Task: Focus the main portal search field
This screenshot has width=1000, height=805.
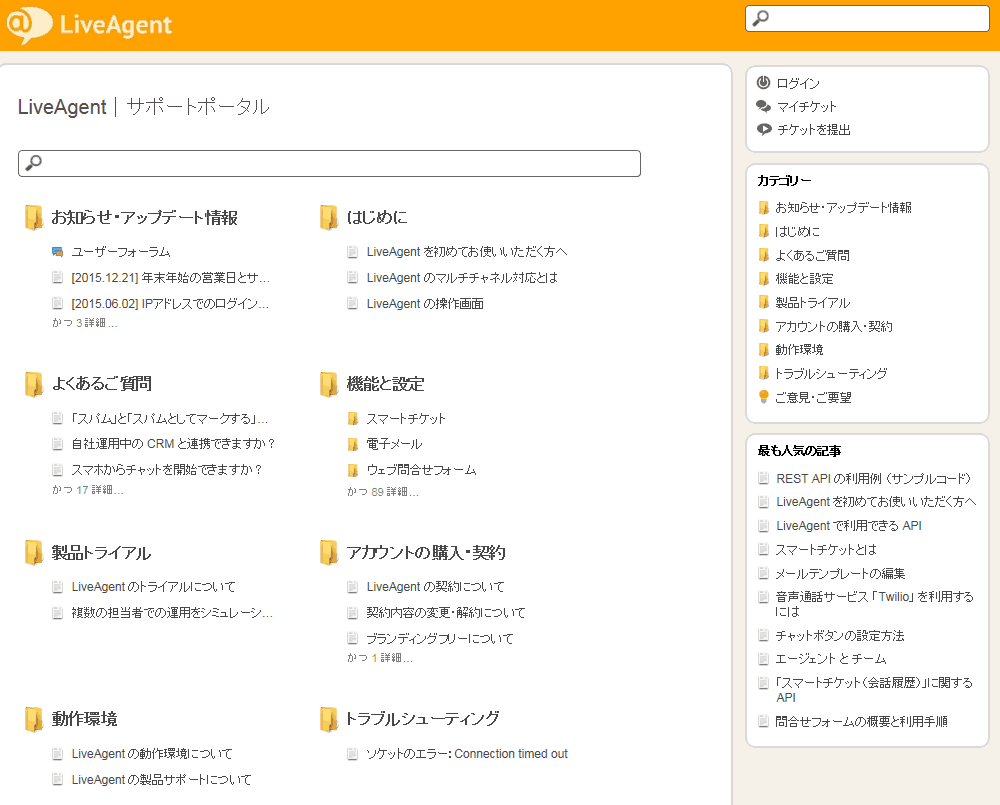Action: point(329,163)
